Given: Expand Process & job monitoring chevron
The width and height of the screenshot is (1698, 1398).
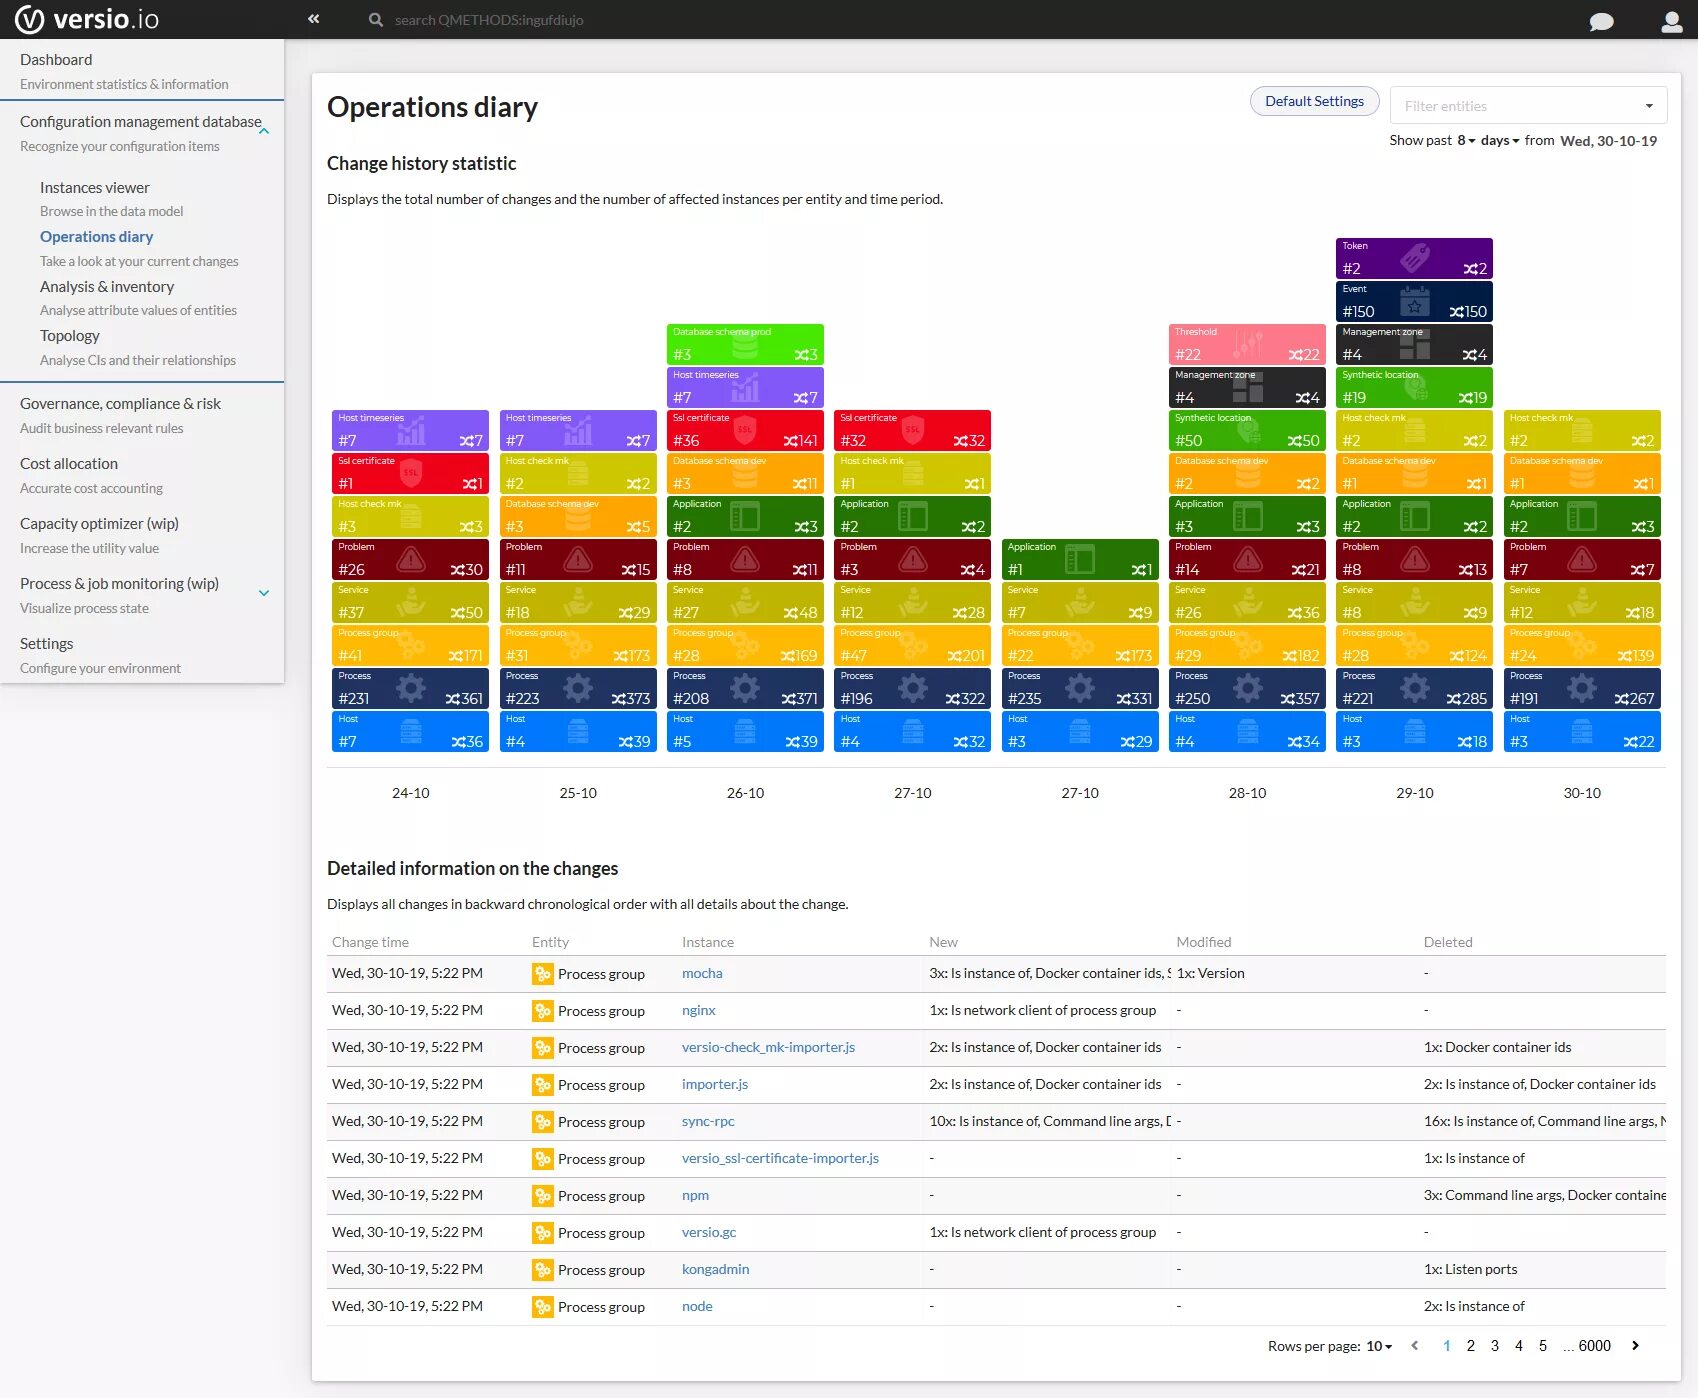Looking at the screenshot, I should click(x=264, y=593).
